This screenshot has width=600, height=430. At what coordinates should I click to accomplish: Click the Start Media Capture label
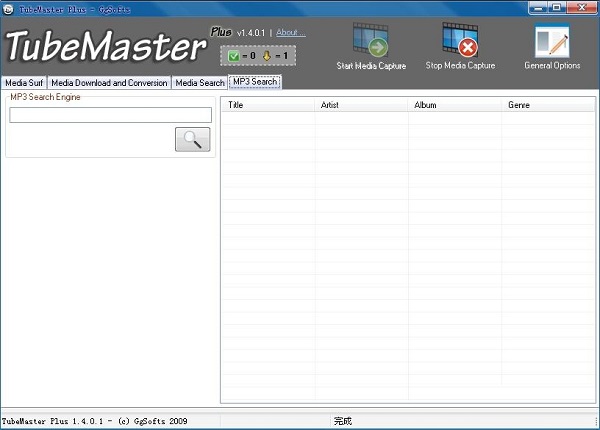click(x=371, y=66)
